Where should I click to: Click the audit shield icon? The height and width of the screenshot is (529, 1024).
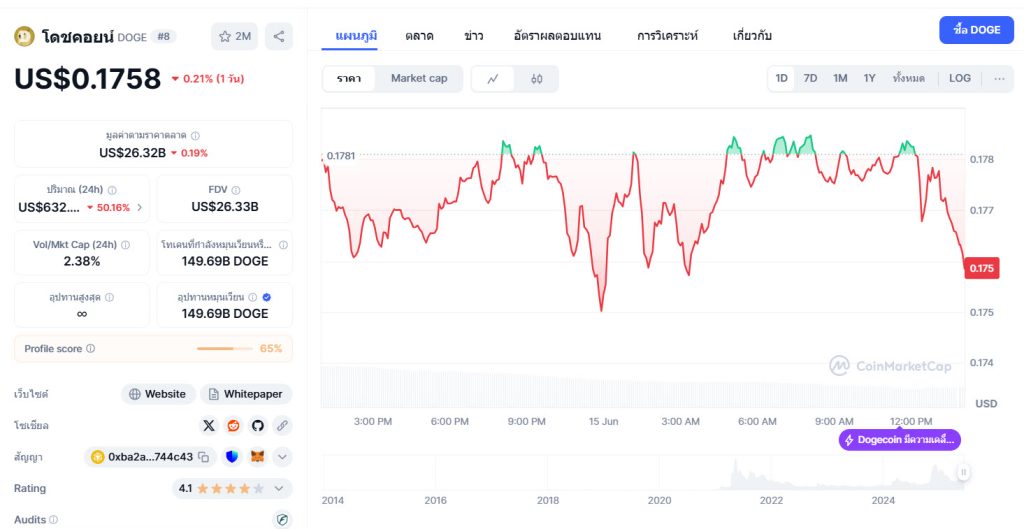click(x=282, y=520)
